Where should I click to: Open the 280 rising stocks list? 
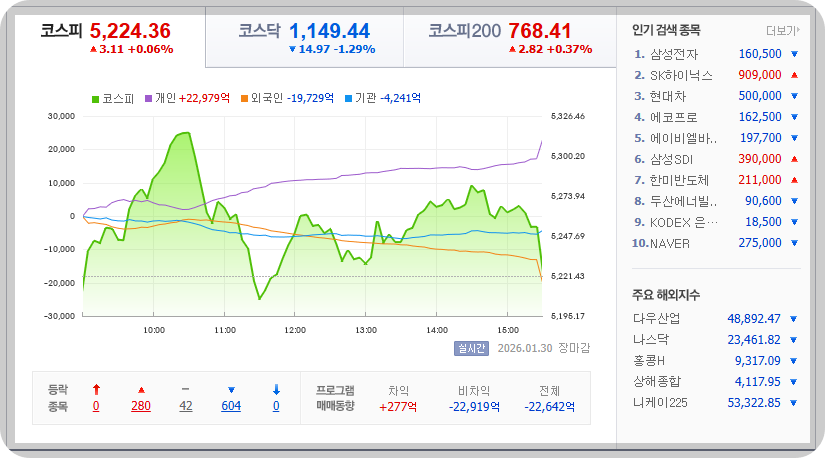pos(141,406)
